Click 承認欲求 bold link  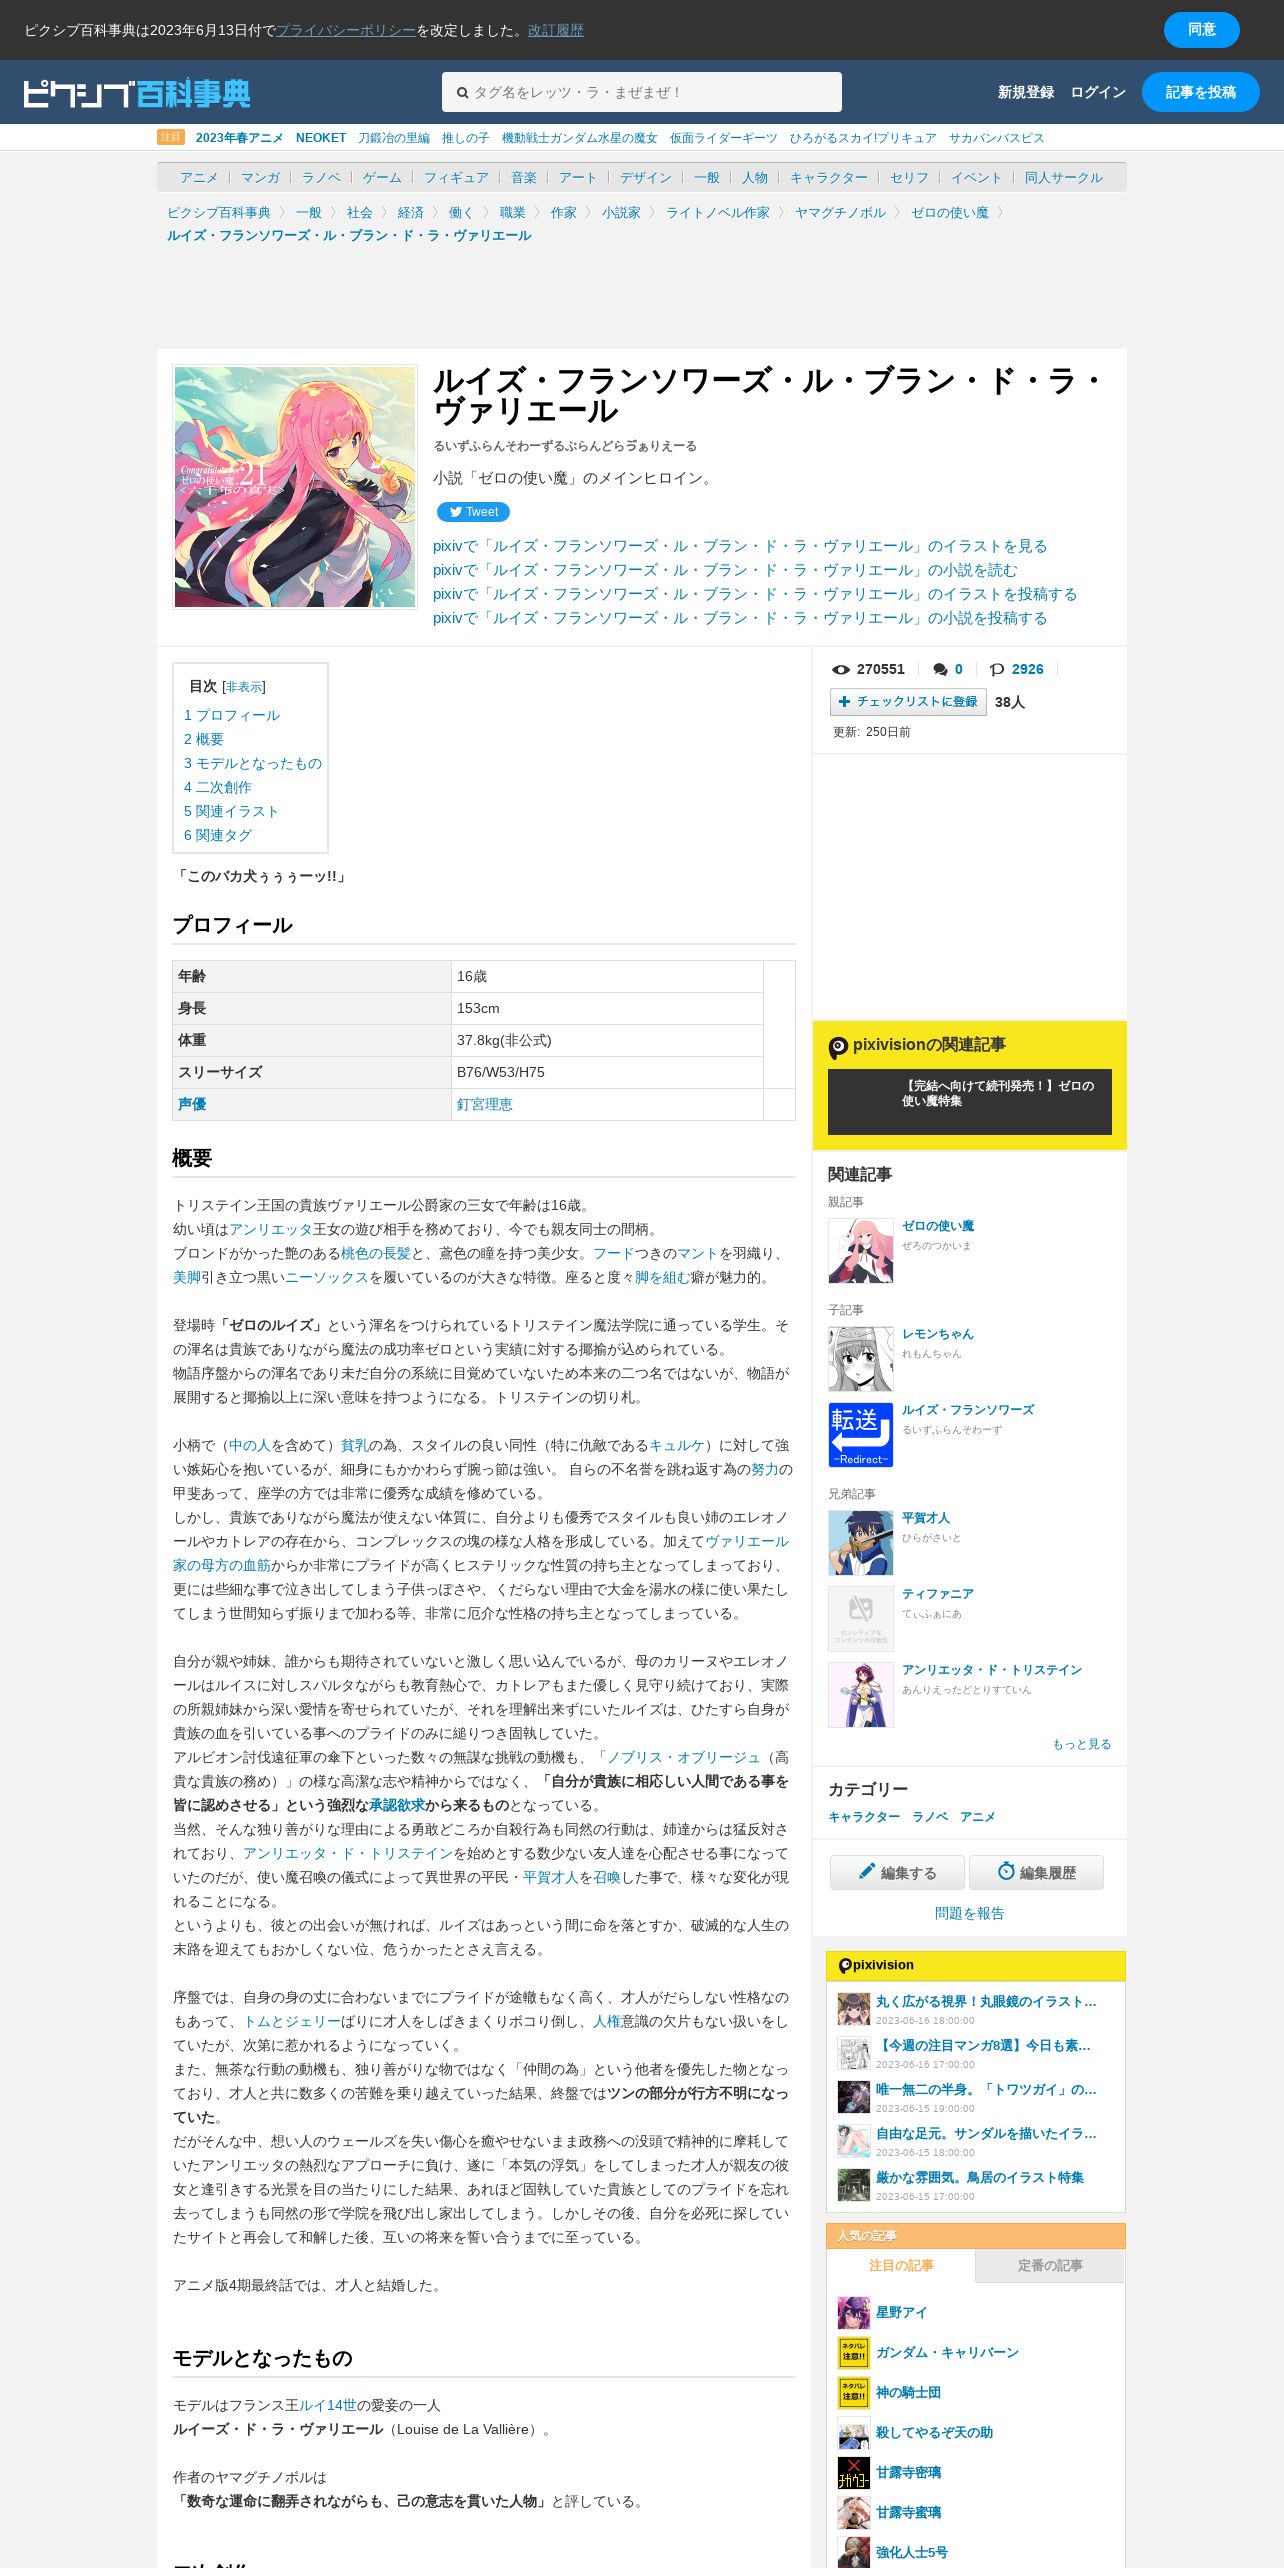(x=397, y=1805)
